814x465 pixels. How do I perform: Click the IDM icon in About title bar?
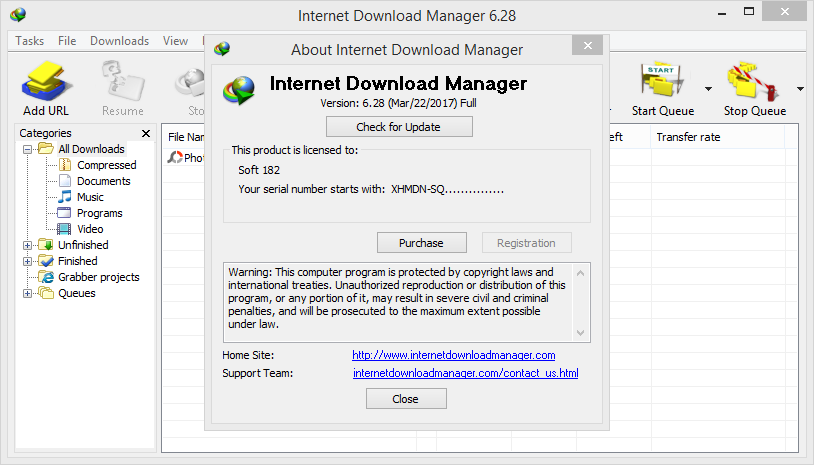coord(222,48)
